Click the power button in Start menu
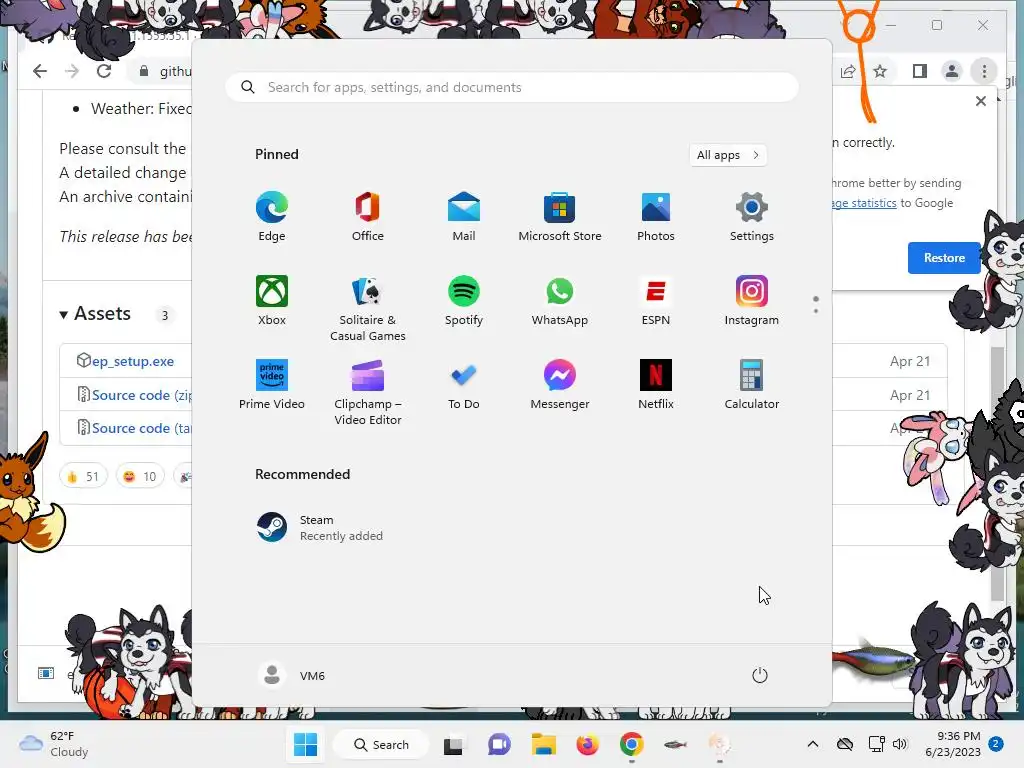Screen dimensions: 1024x768 760,675
